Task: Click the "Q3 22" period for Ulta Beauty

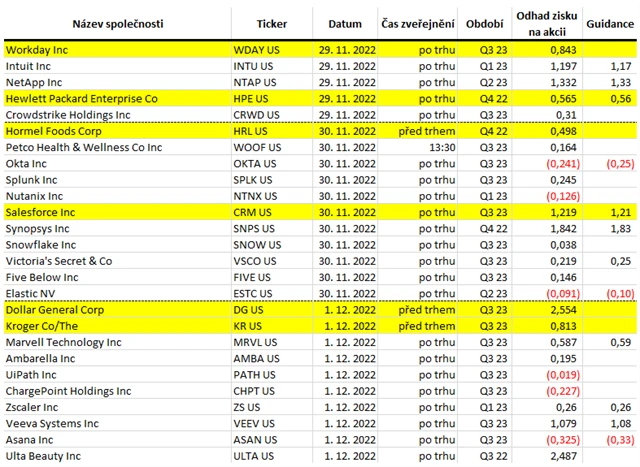Action: pos(493,456)
